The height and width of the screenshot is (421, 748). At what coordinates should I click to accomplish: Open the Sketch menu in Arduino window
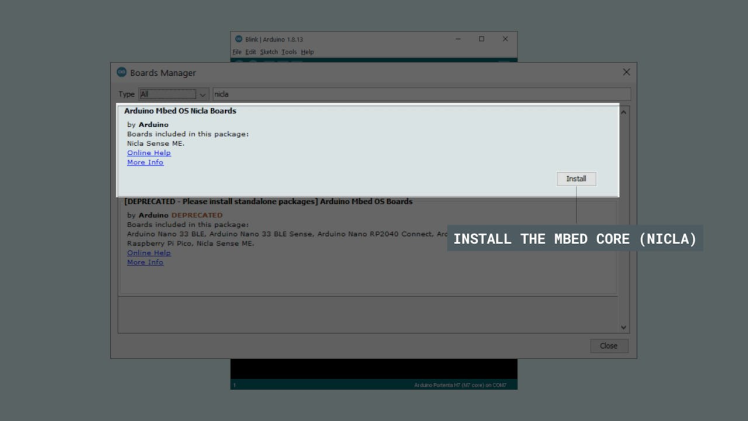[269, 52]
